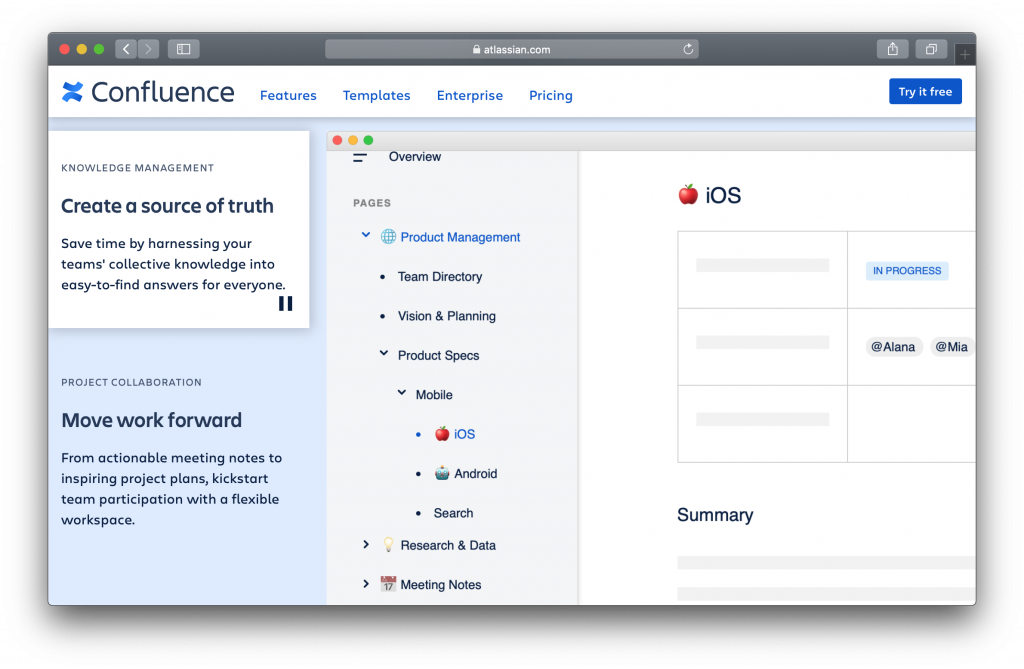Click the lock icon in address bar
Image resolution: width=1024 pixels, height=669 pixels.
point(477,49)
